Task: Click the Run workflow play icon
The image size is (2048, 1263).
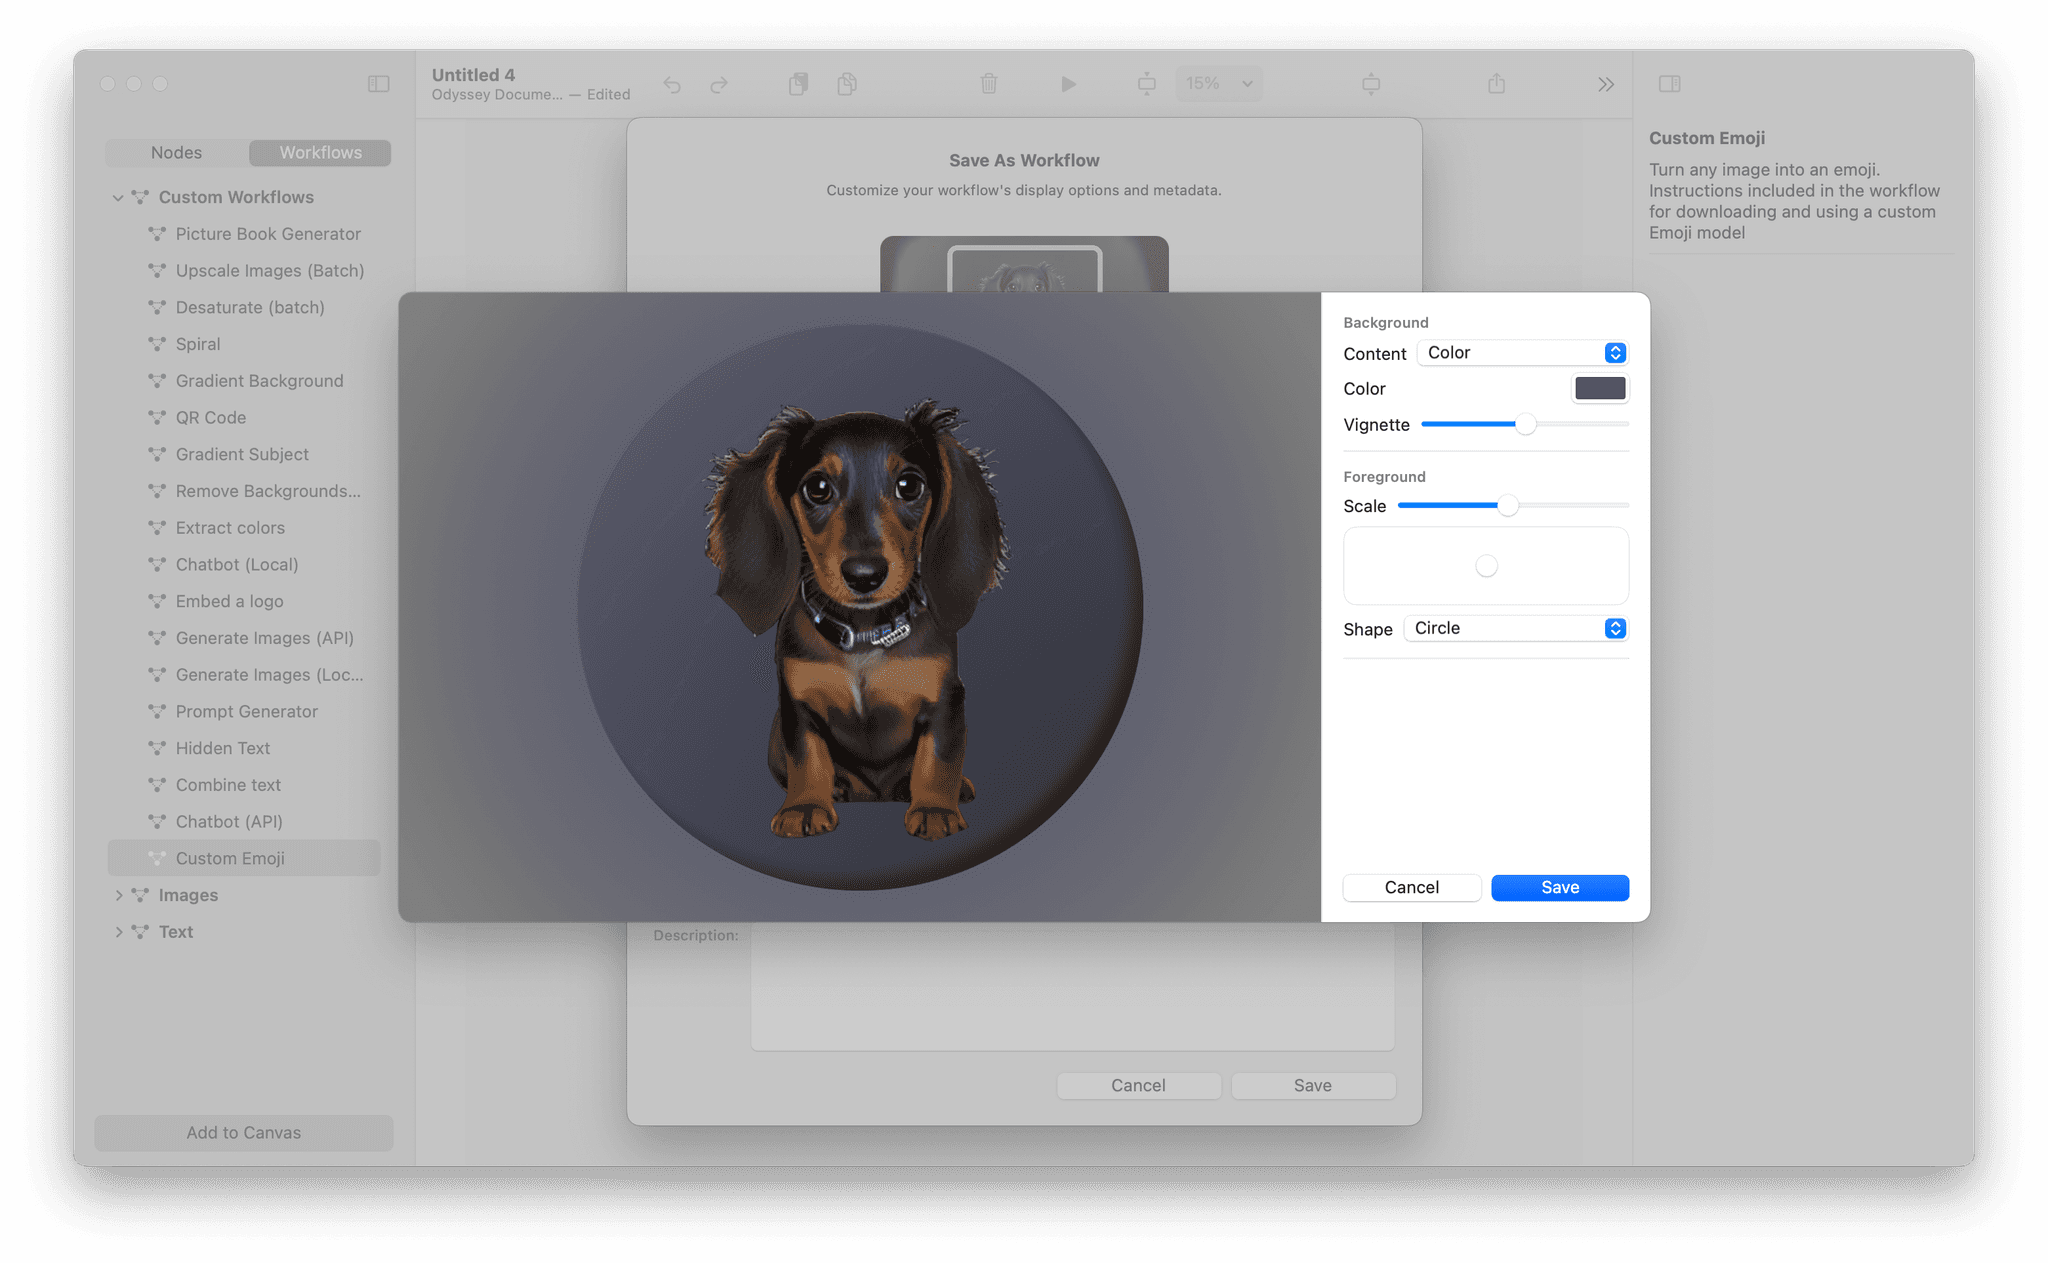Action: coord(1068,84)
